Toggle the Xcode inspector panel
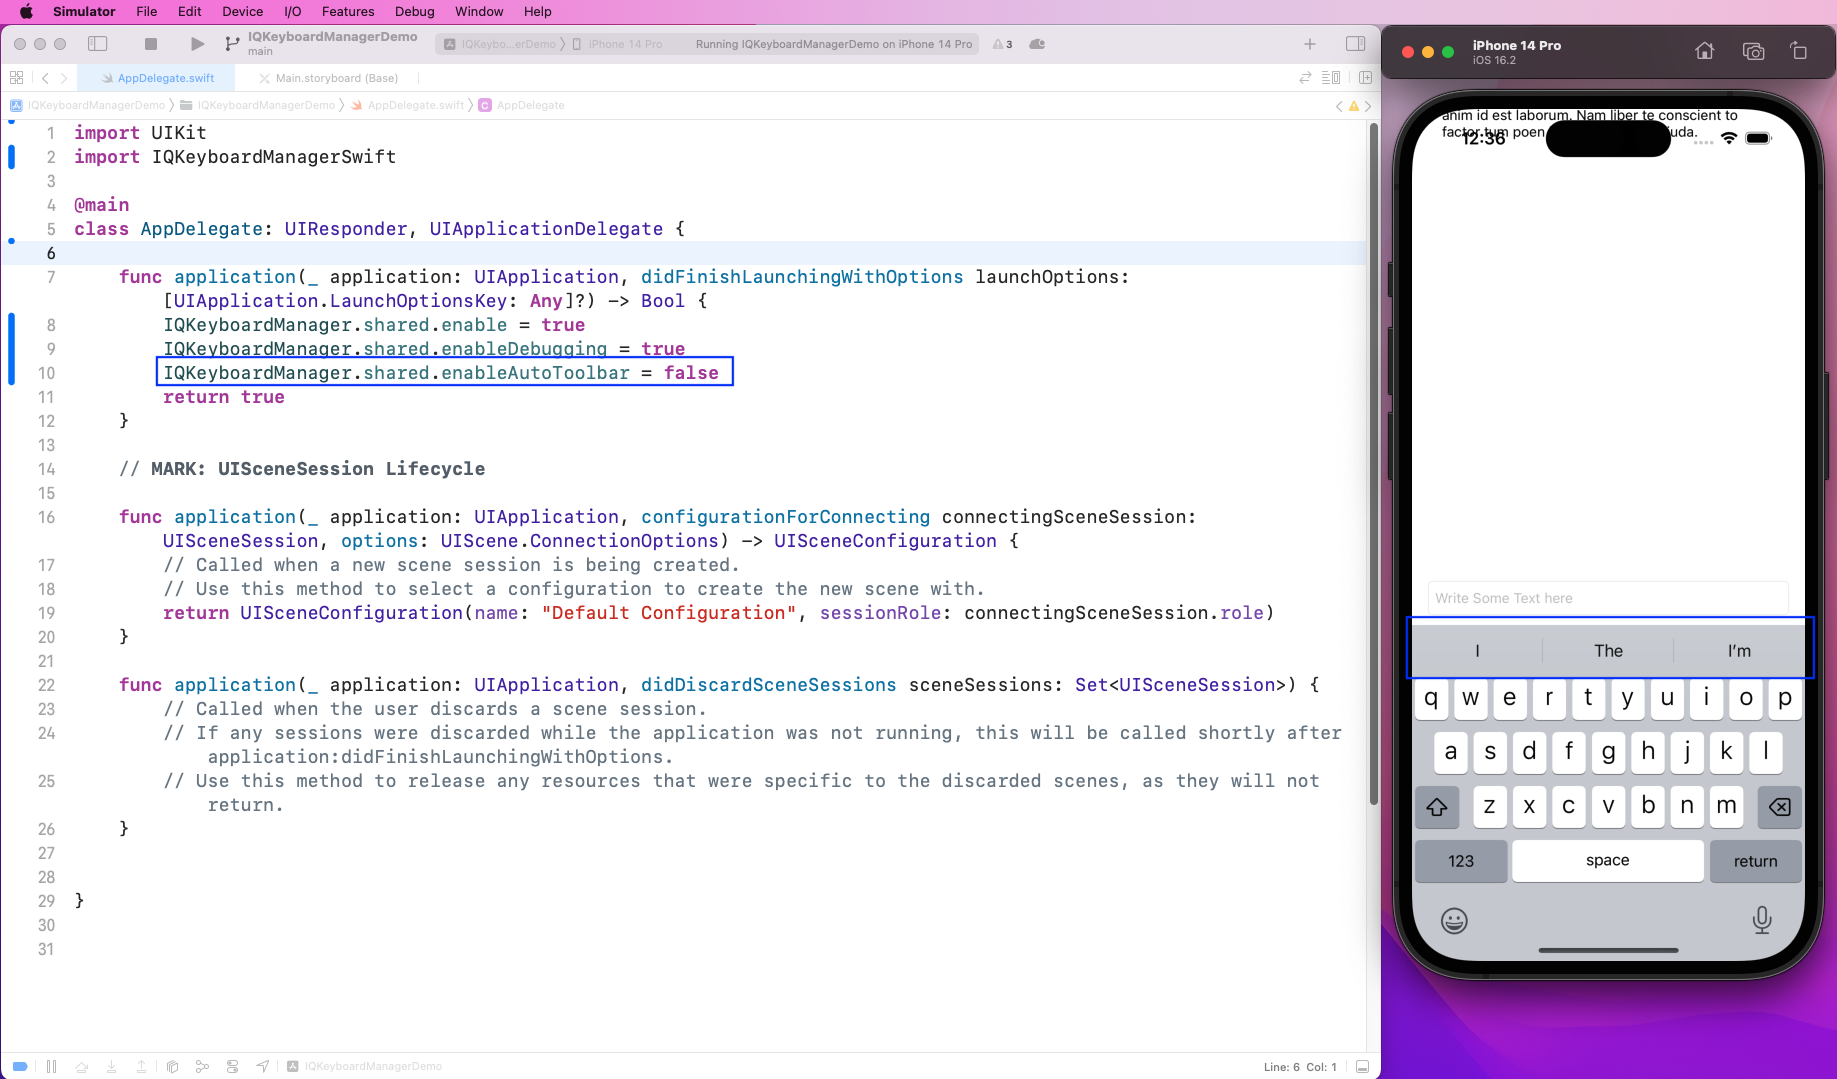The width and height of the screenshot is (1837, 1079). (x=1355, y=44)
